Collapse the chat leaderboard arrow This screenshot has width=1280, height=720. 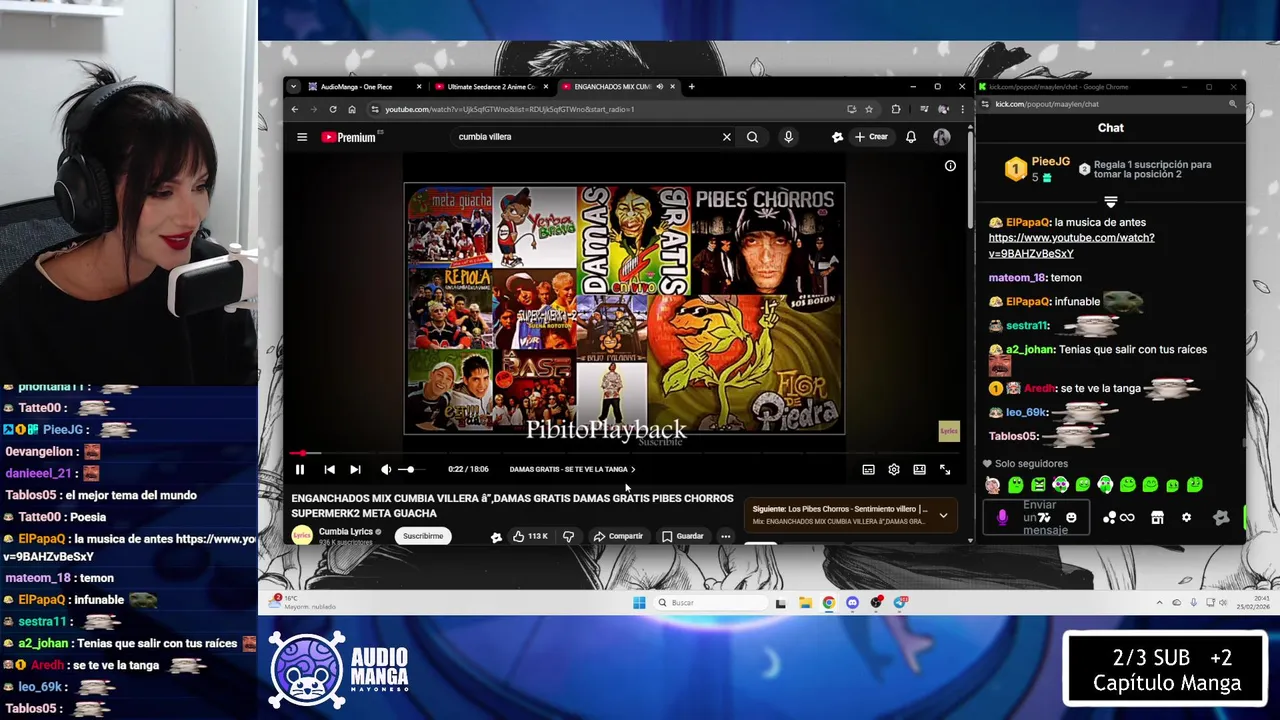click(1110, 202)
